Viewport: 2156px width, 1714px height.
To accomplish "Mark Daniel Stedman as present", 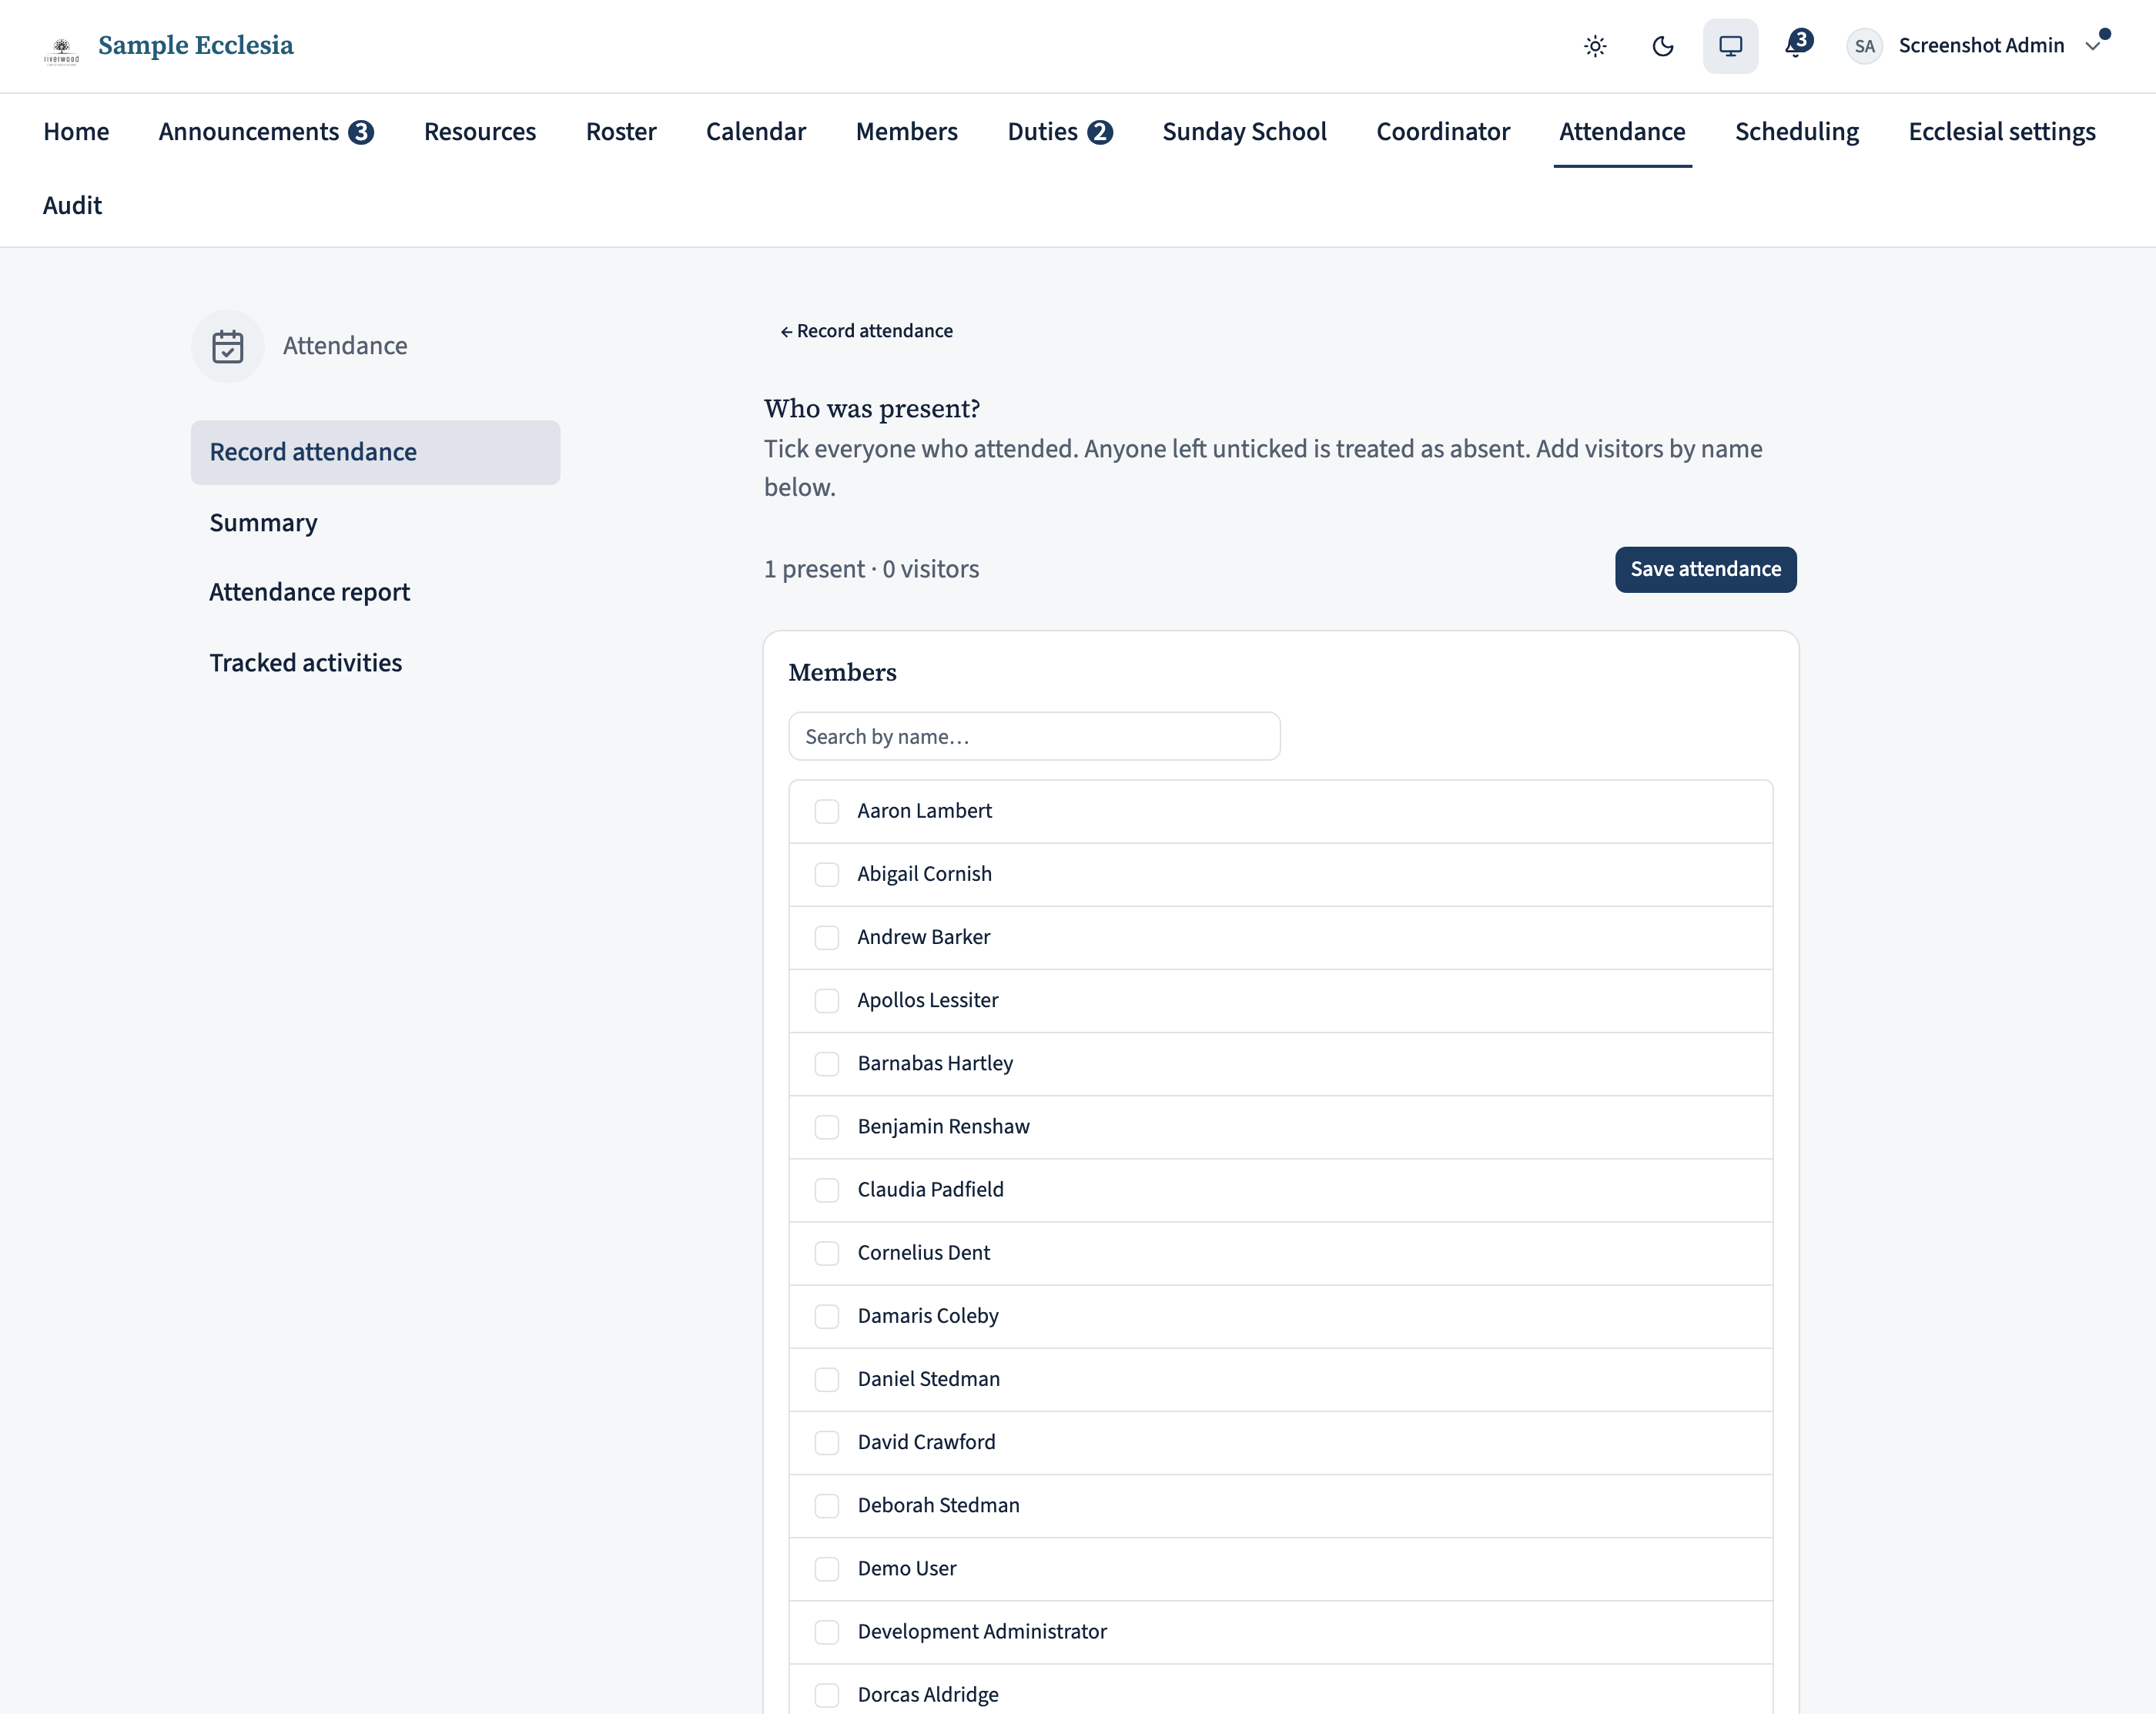I will tap(826, 1379).
